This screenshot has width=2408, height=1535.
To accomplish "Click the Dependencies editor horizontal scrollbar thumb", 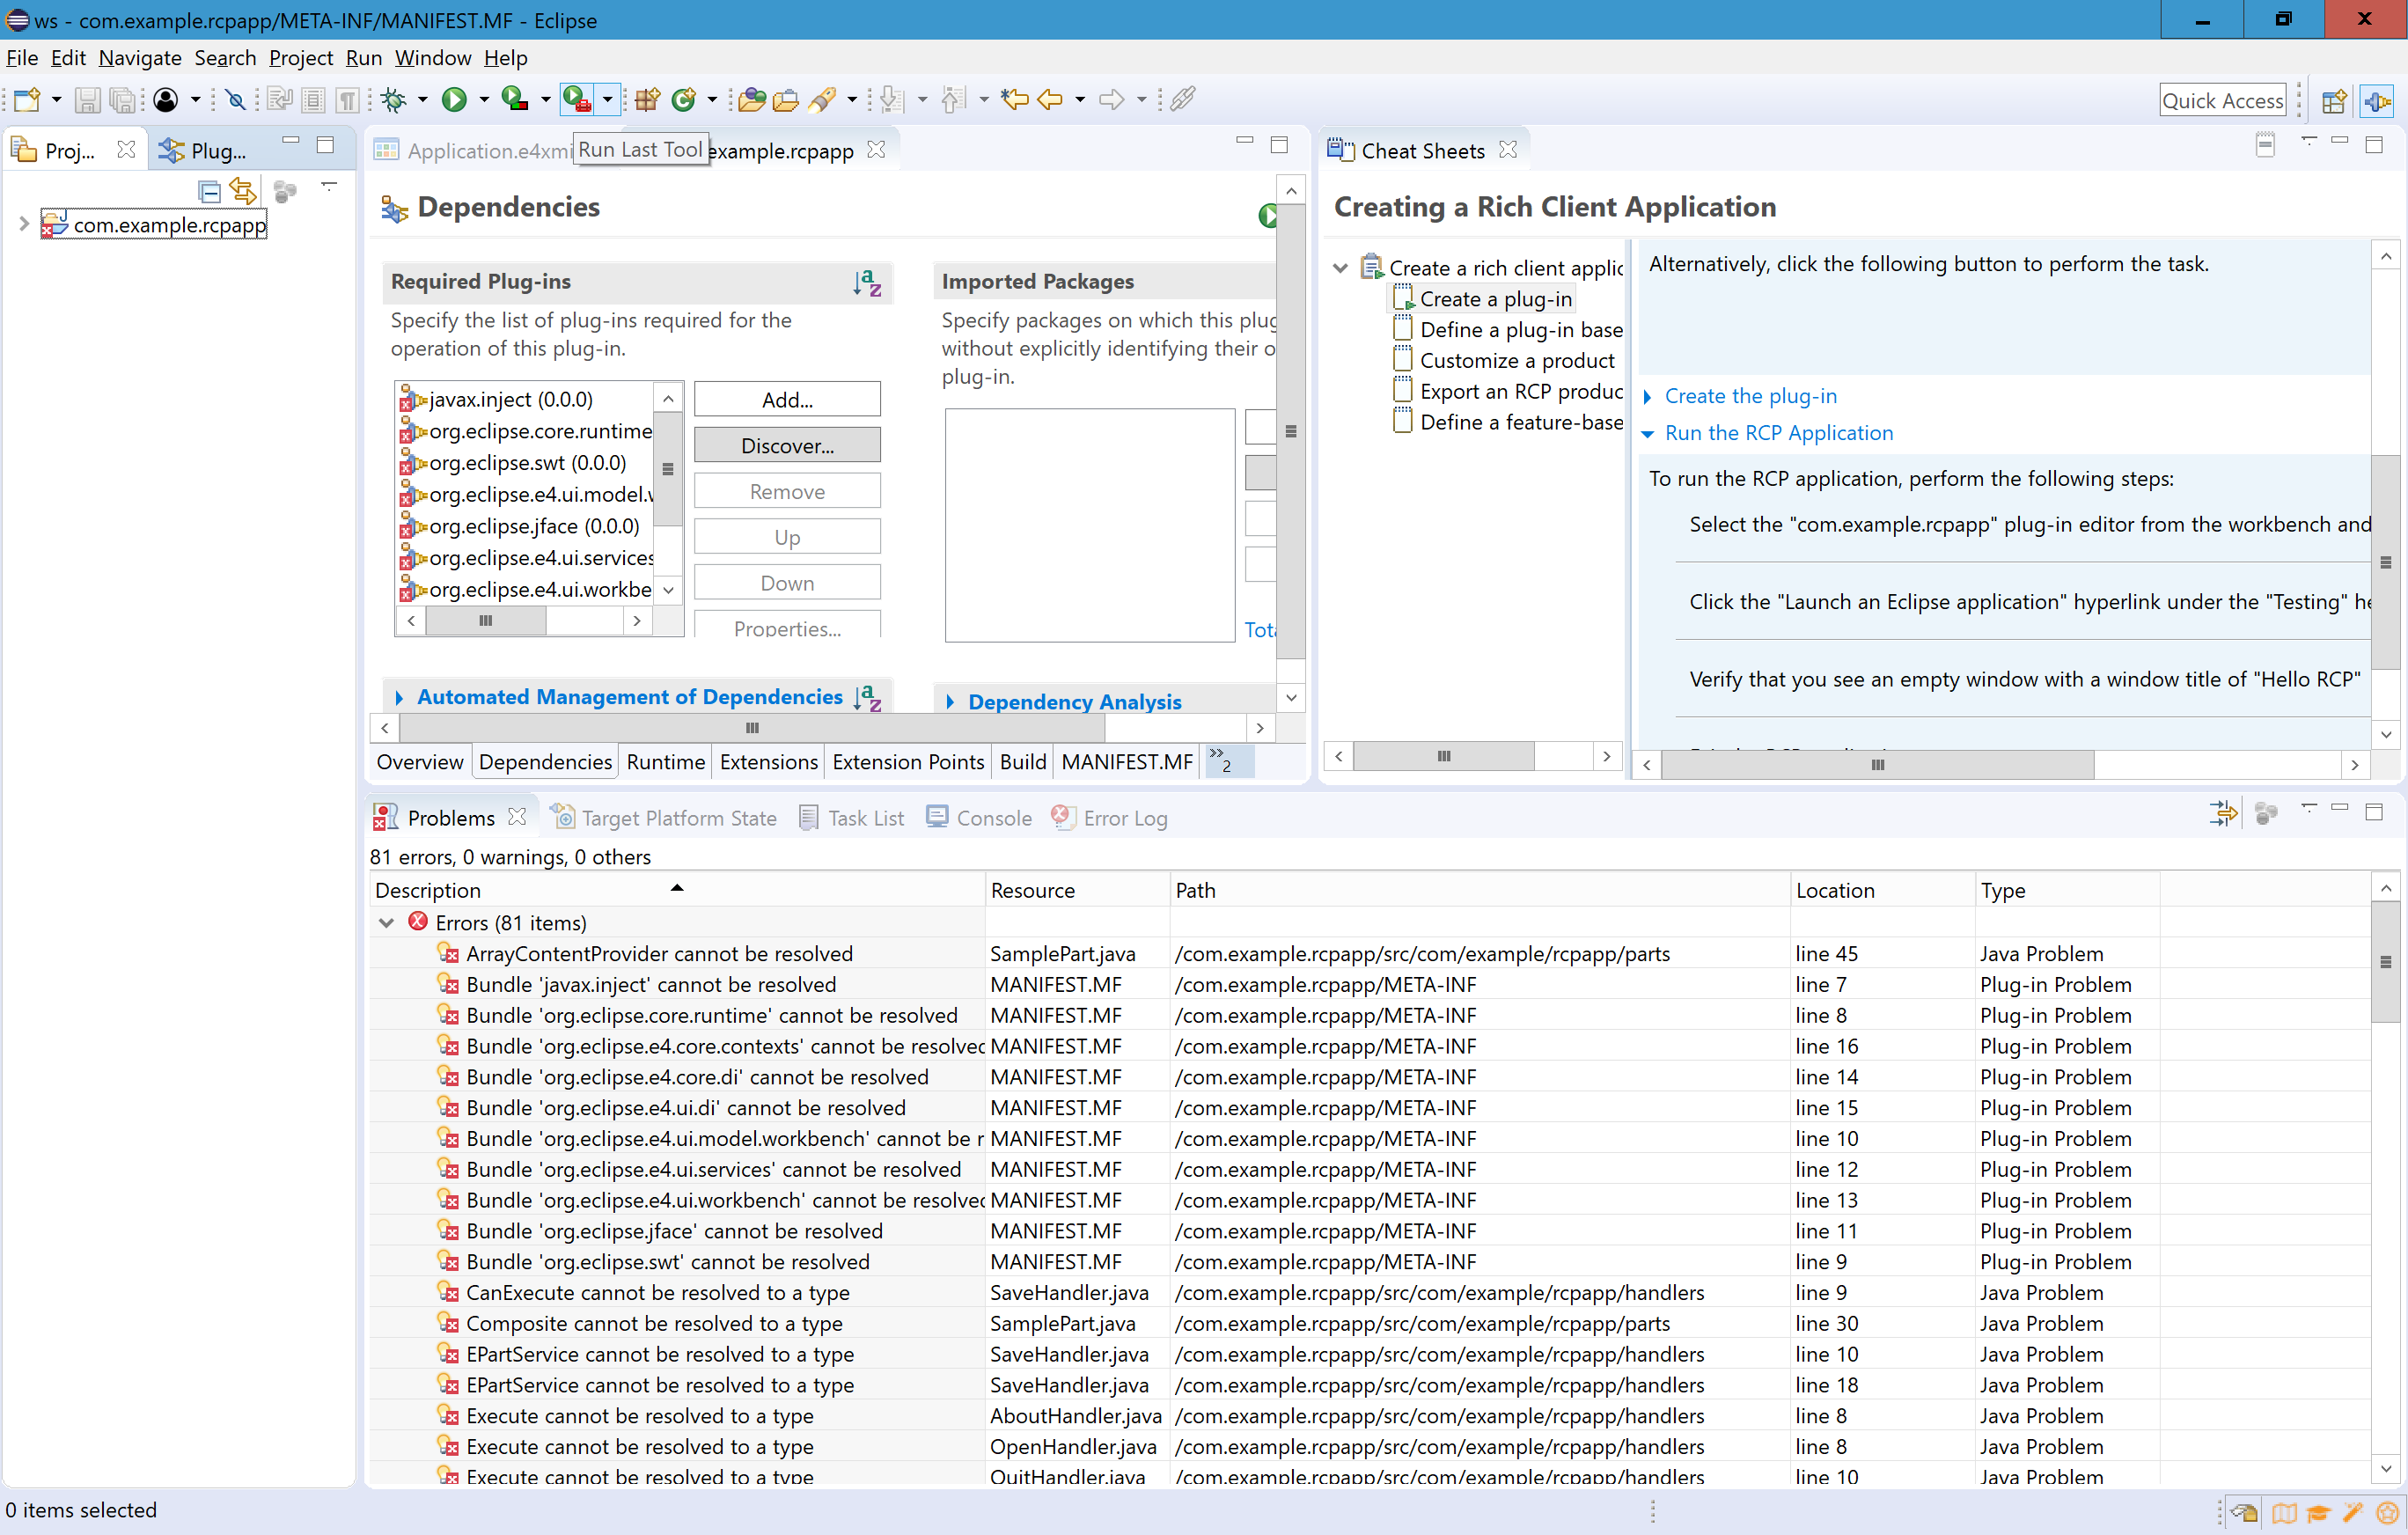I will click(752, 728).
